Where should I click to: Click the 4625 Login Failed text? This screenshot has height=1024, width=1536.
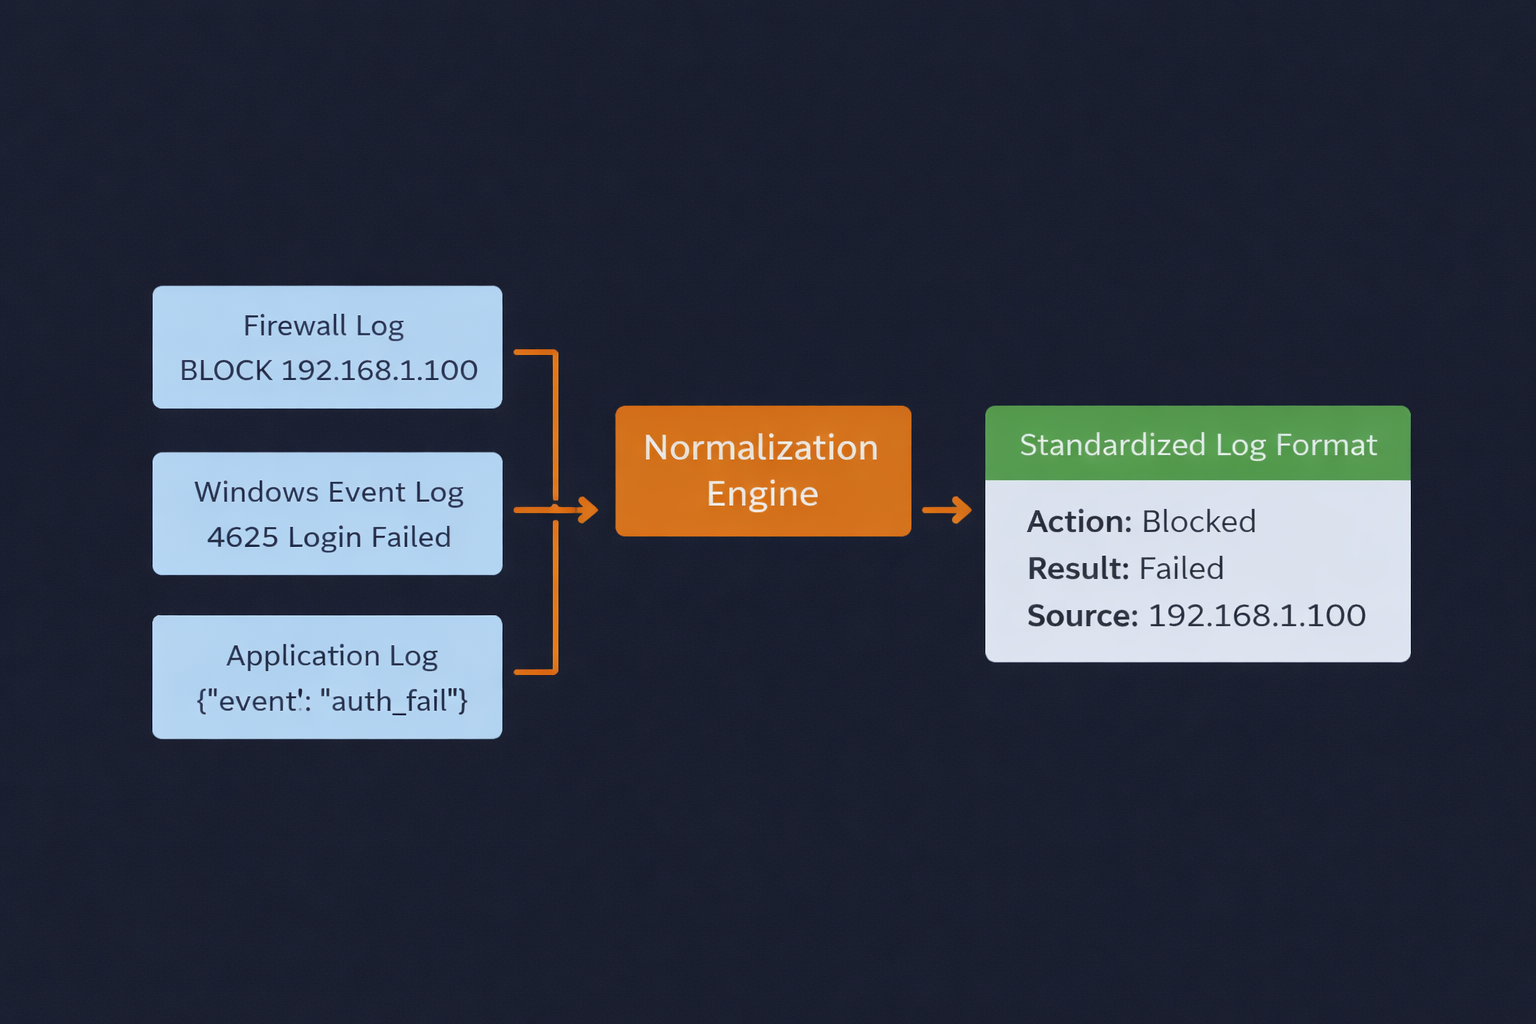click(x=328, y=537)
